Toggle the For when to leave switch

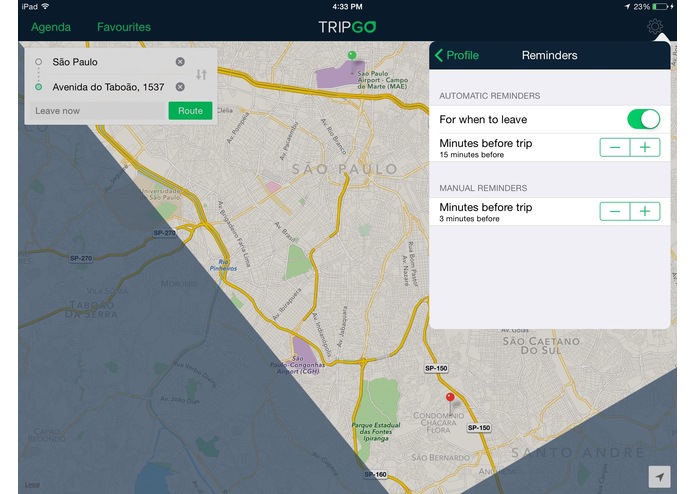tap(644, 119)
